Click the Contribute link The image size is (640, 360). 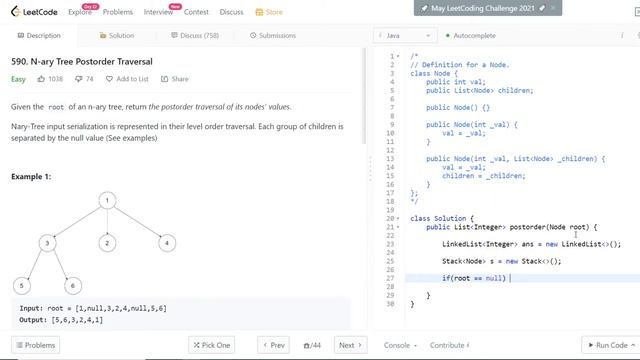pyautogui.click(x=449, y=345)
